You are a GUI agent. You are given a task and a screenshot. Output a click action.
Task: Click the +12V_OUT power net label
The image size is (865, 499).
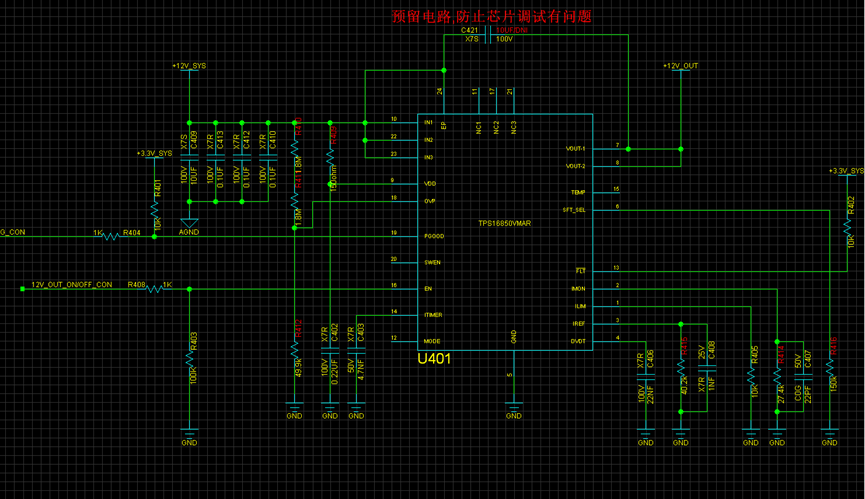point(681,66)
